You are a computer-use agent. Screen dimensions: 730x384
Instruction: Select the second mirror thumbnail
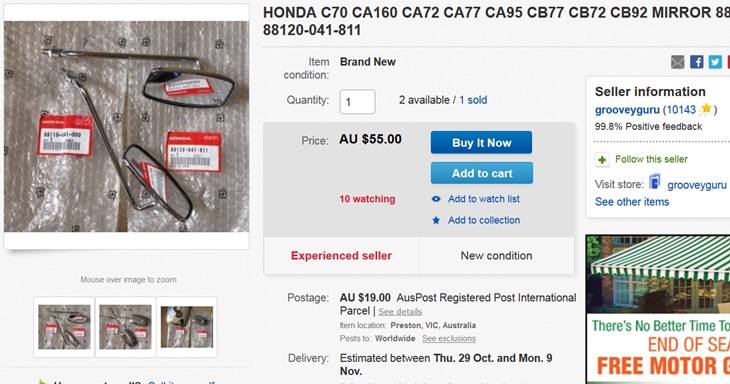(125, 327)
